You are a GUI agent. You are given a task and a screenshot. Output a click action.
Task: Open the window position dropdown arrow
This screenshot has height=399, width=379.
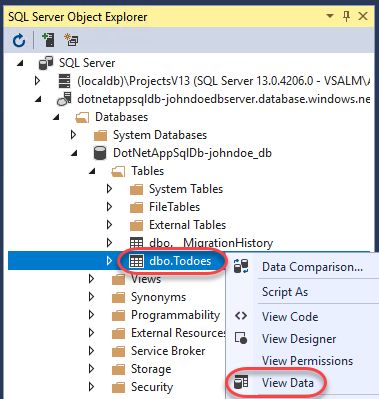point(330,16)
